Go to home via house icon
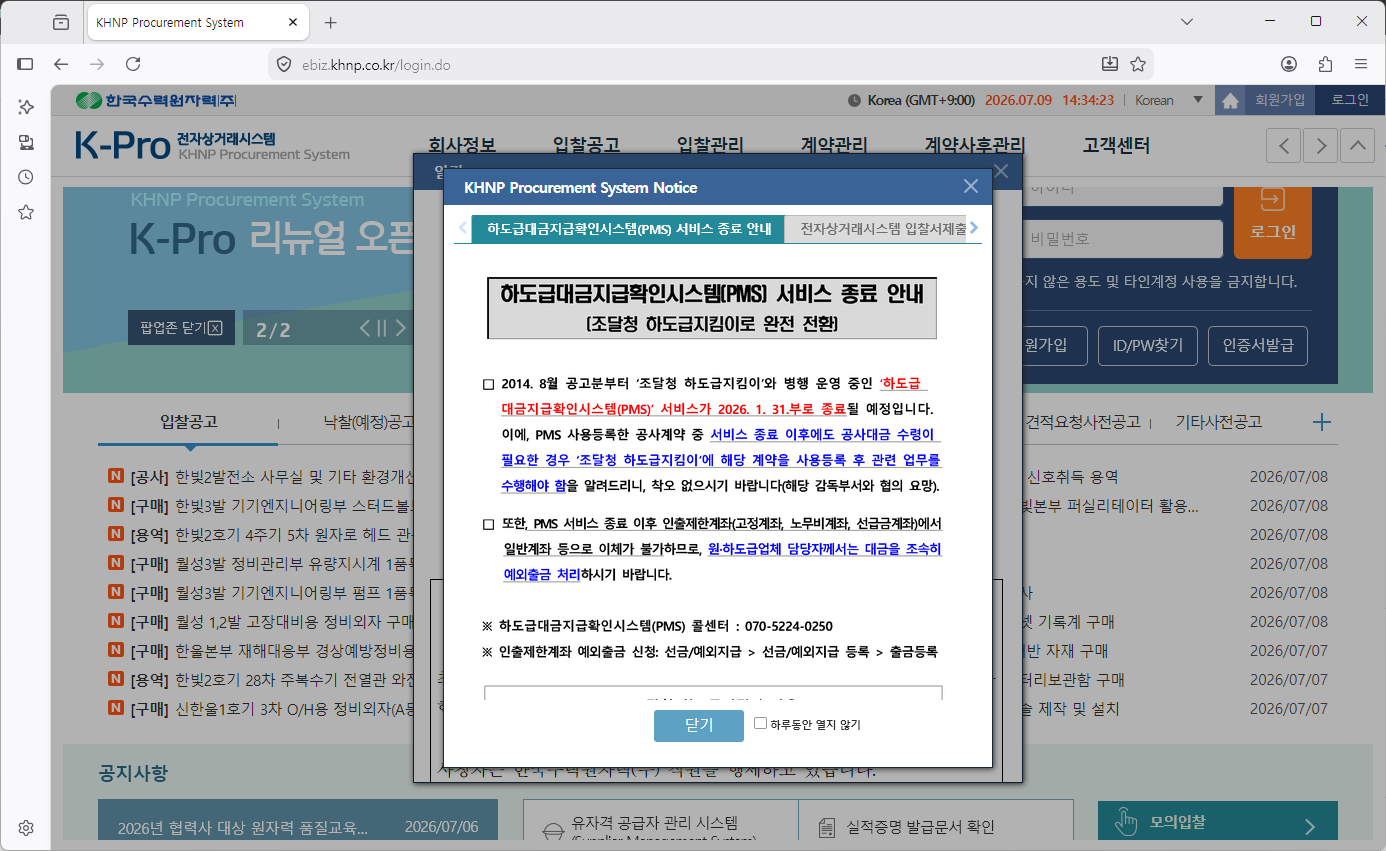Image resolution: width=1386 pixels, height=851 pixels. (1230, 100)
